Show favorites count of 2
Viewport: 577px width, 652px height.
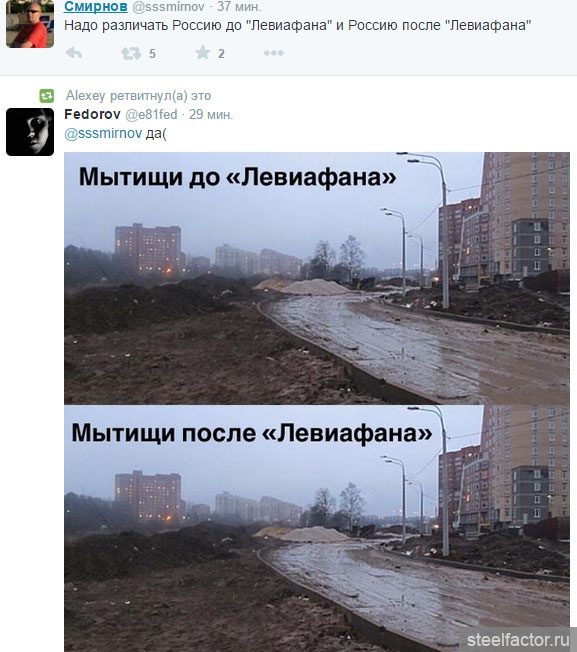click(221, 54)
